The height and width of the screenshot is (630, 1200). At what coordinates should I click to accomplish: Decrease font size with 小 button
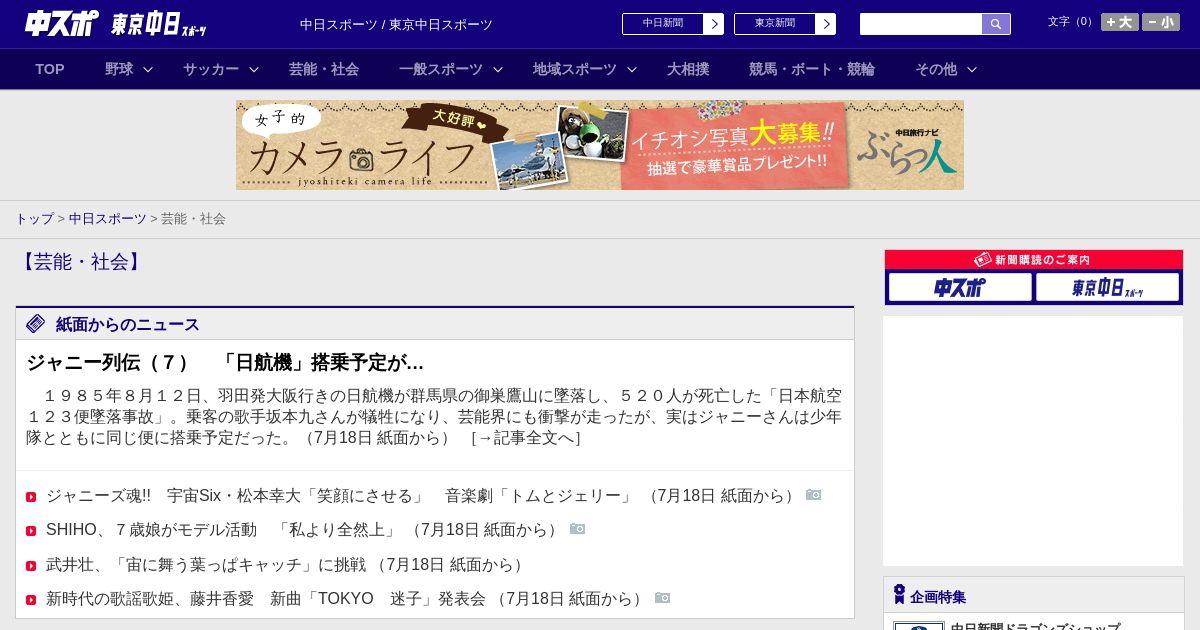1160,22
